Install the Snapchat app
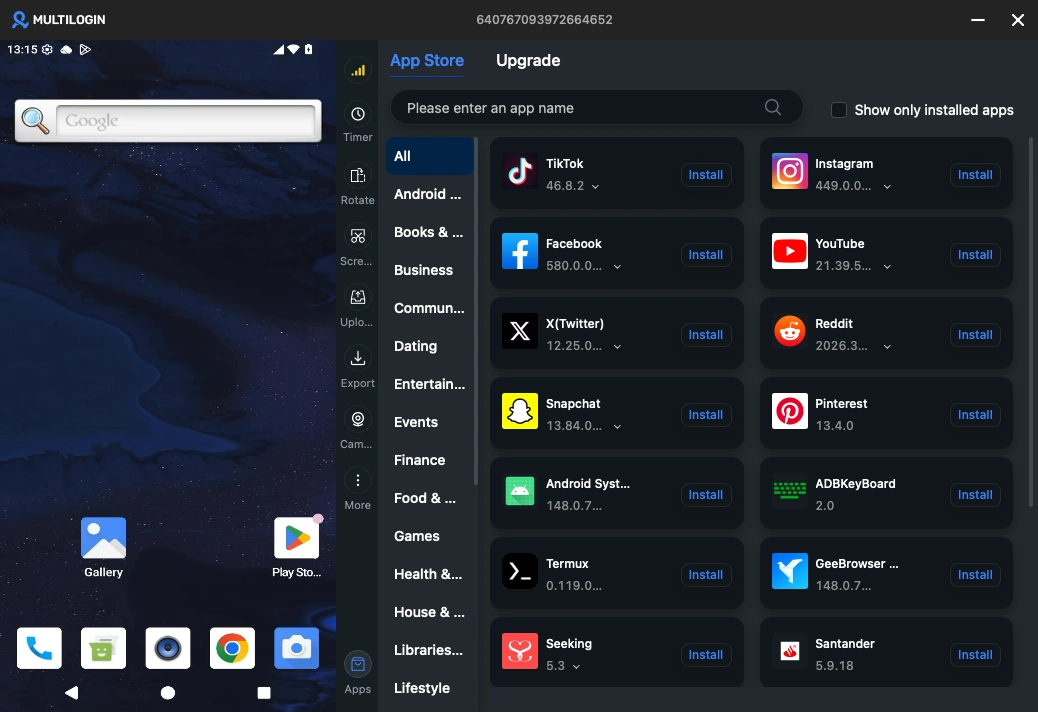This screenshot has height=712, width=1038. pyautogui.click(x=706, y=415)
